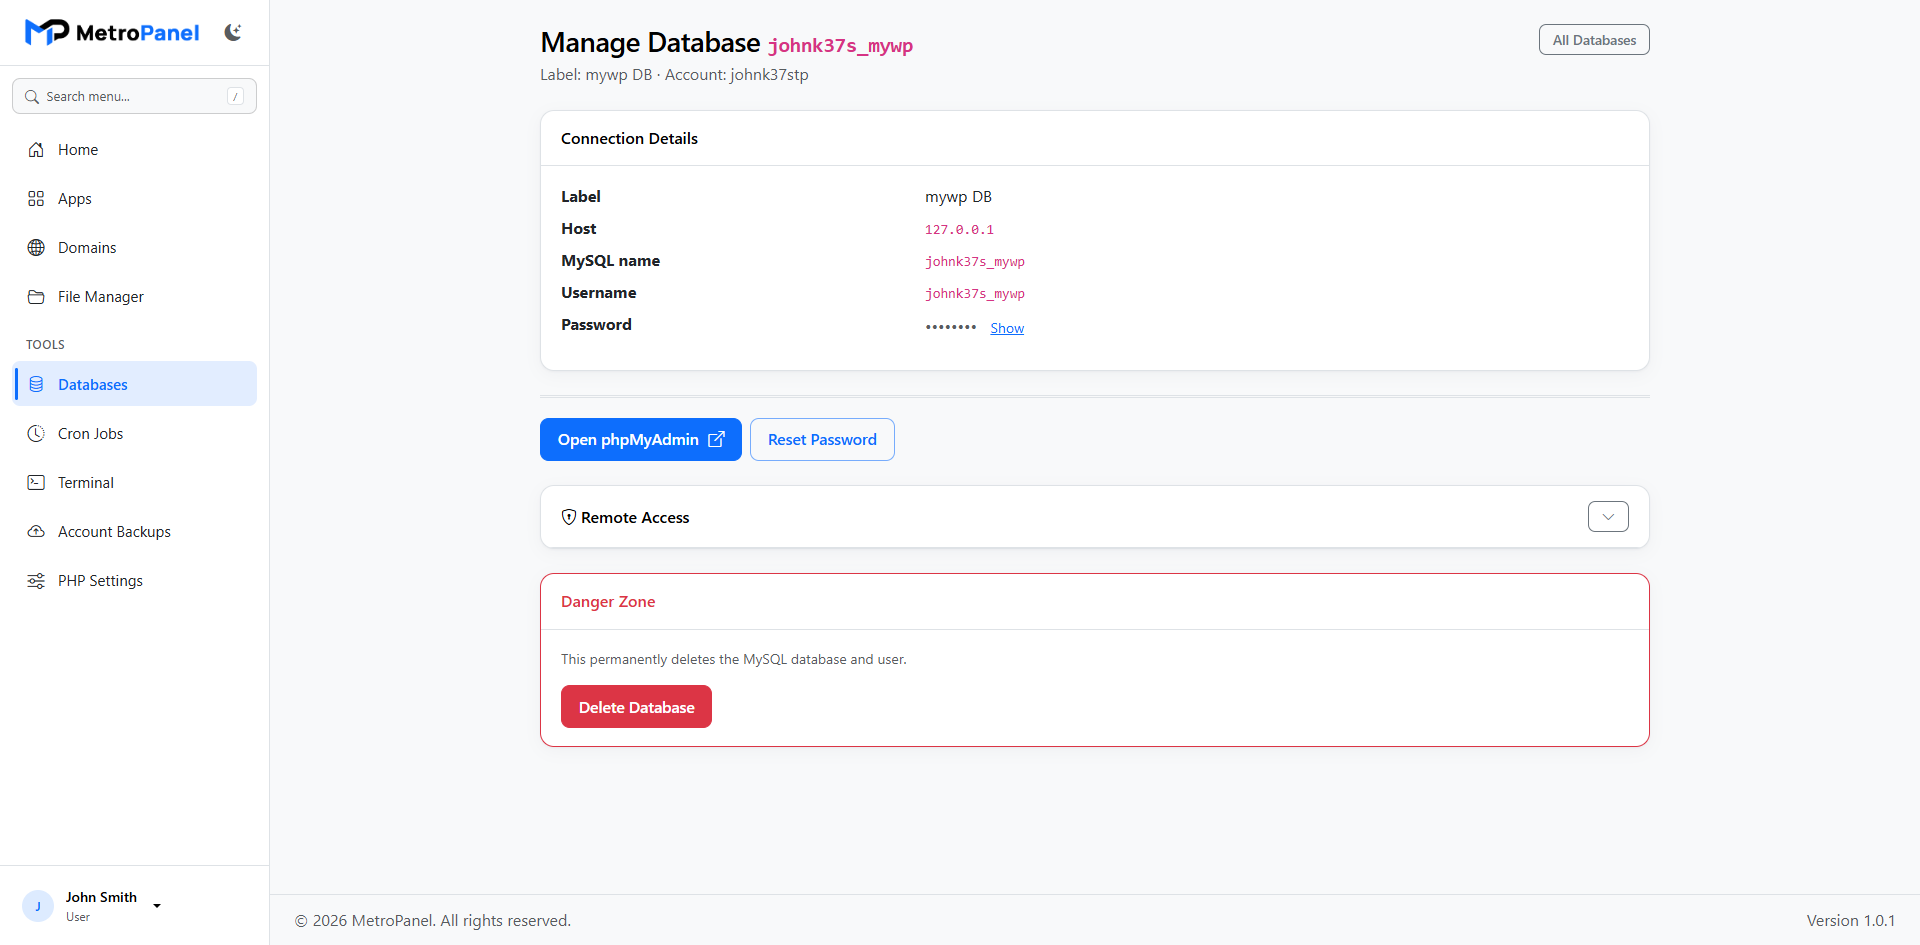This screenshot has width=1920, height=945.
Task: Click the Home house icon
Action: (x=36, y=150)
